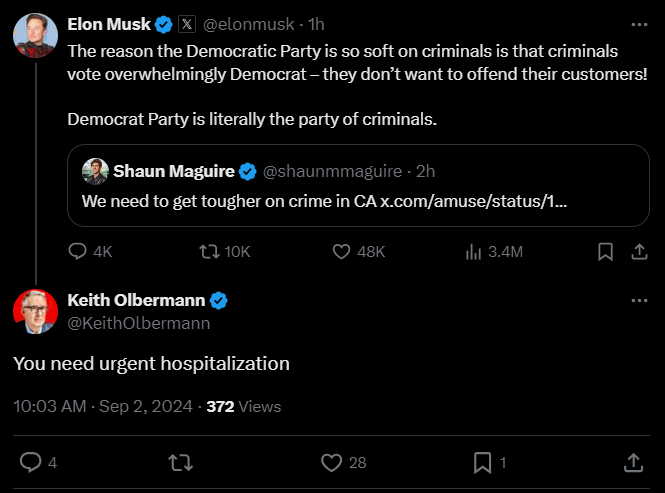Share Elon Musk's post
This screenshot has height=493, width=665.
[638, 251]
